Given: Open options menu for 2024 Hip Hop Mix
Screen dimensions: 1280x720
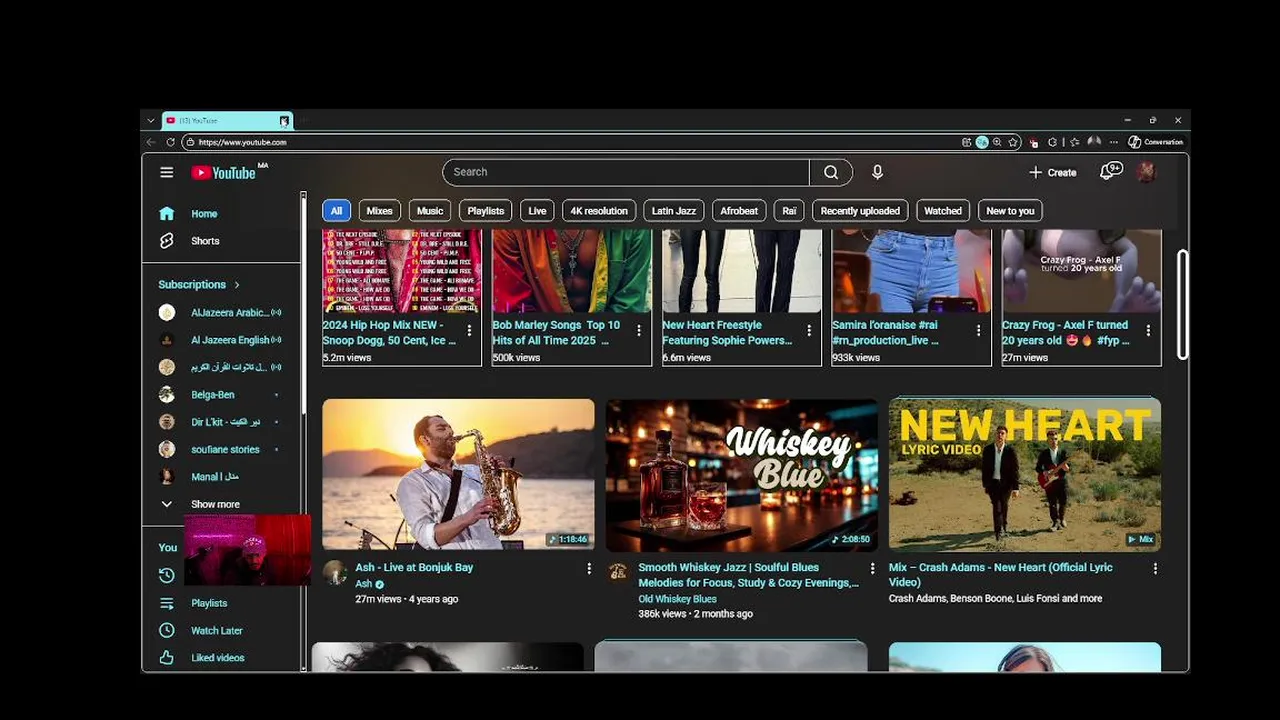Looking at the screenshot, I should (469, 330).
